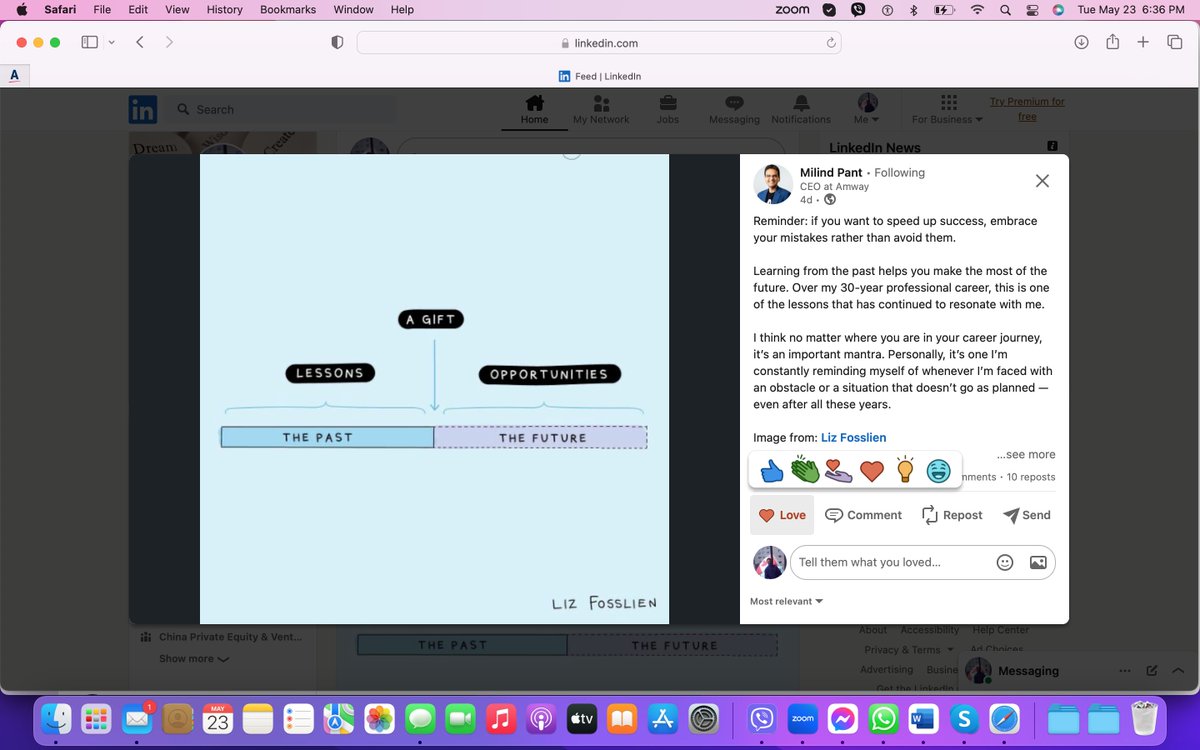Expand Show more in left sidebar
This screenshot has height=750, width=1200.
pyautogui.click(x=193, y=659)
